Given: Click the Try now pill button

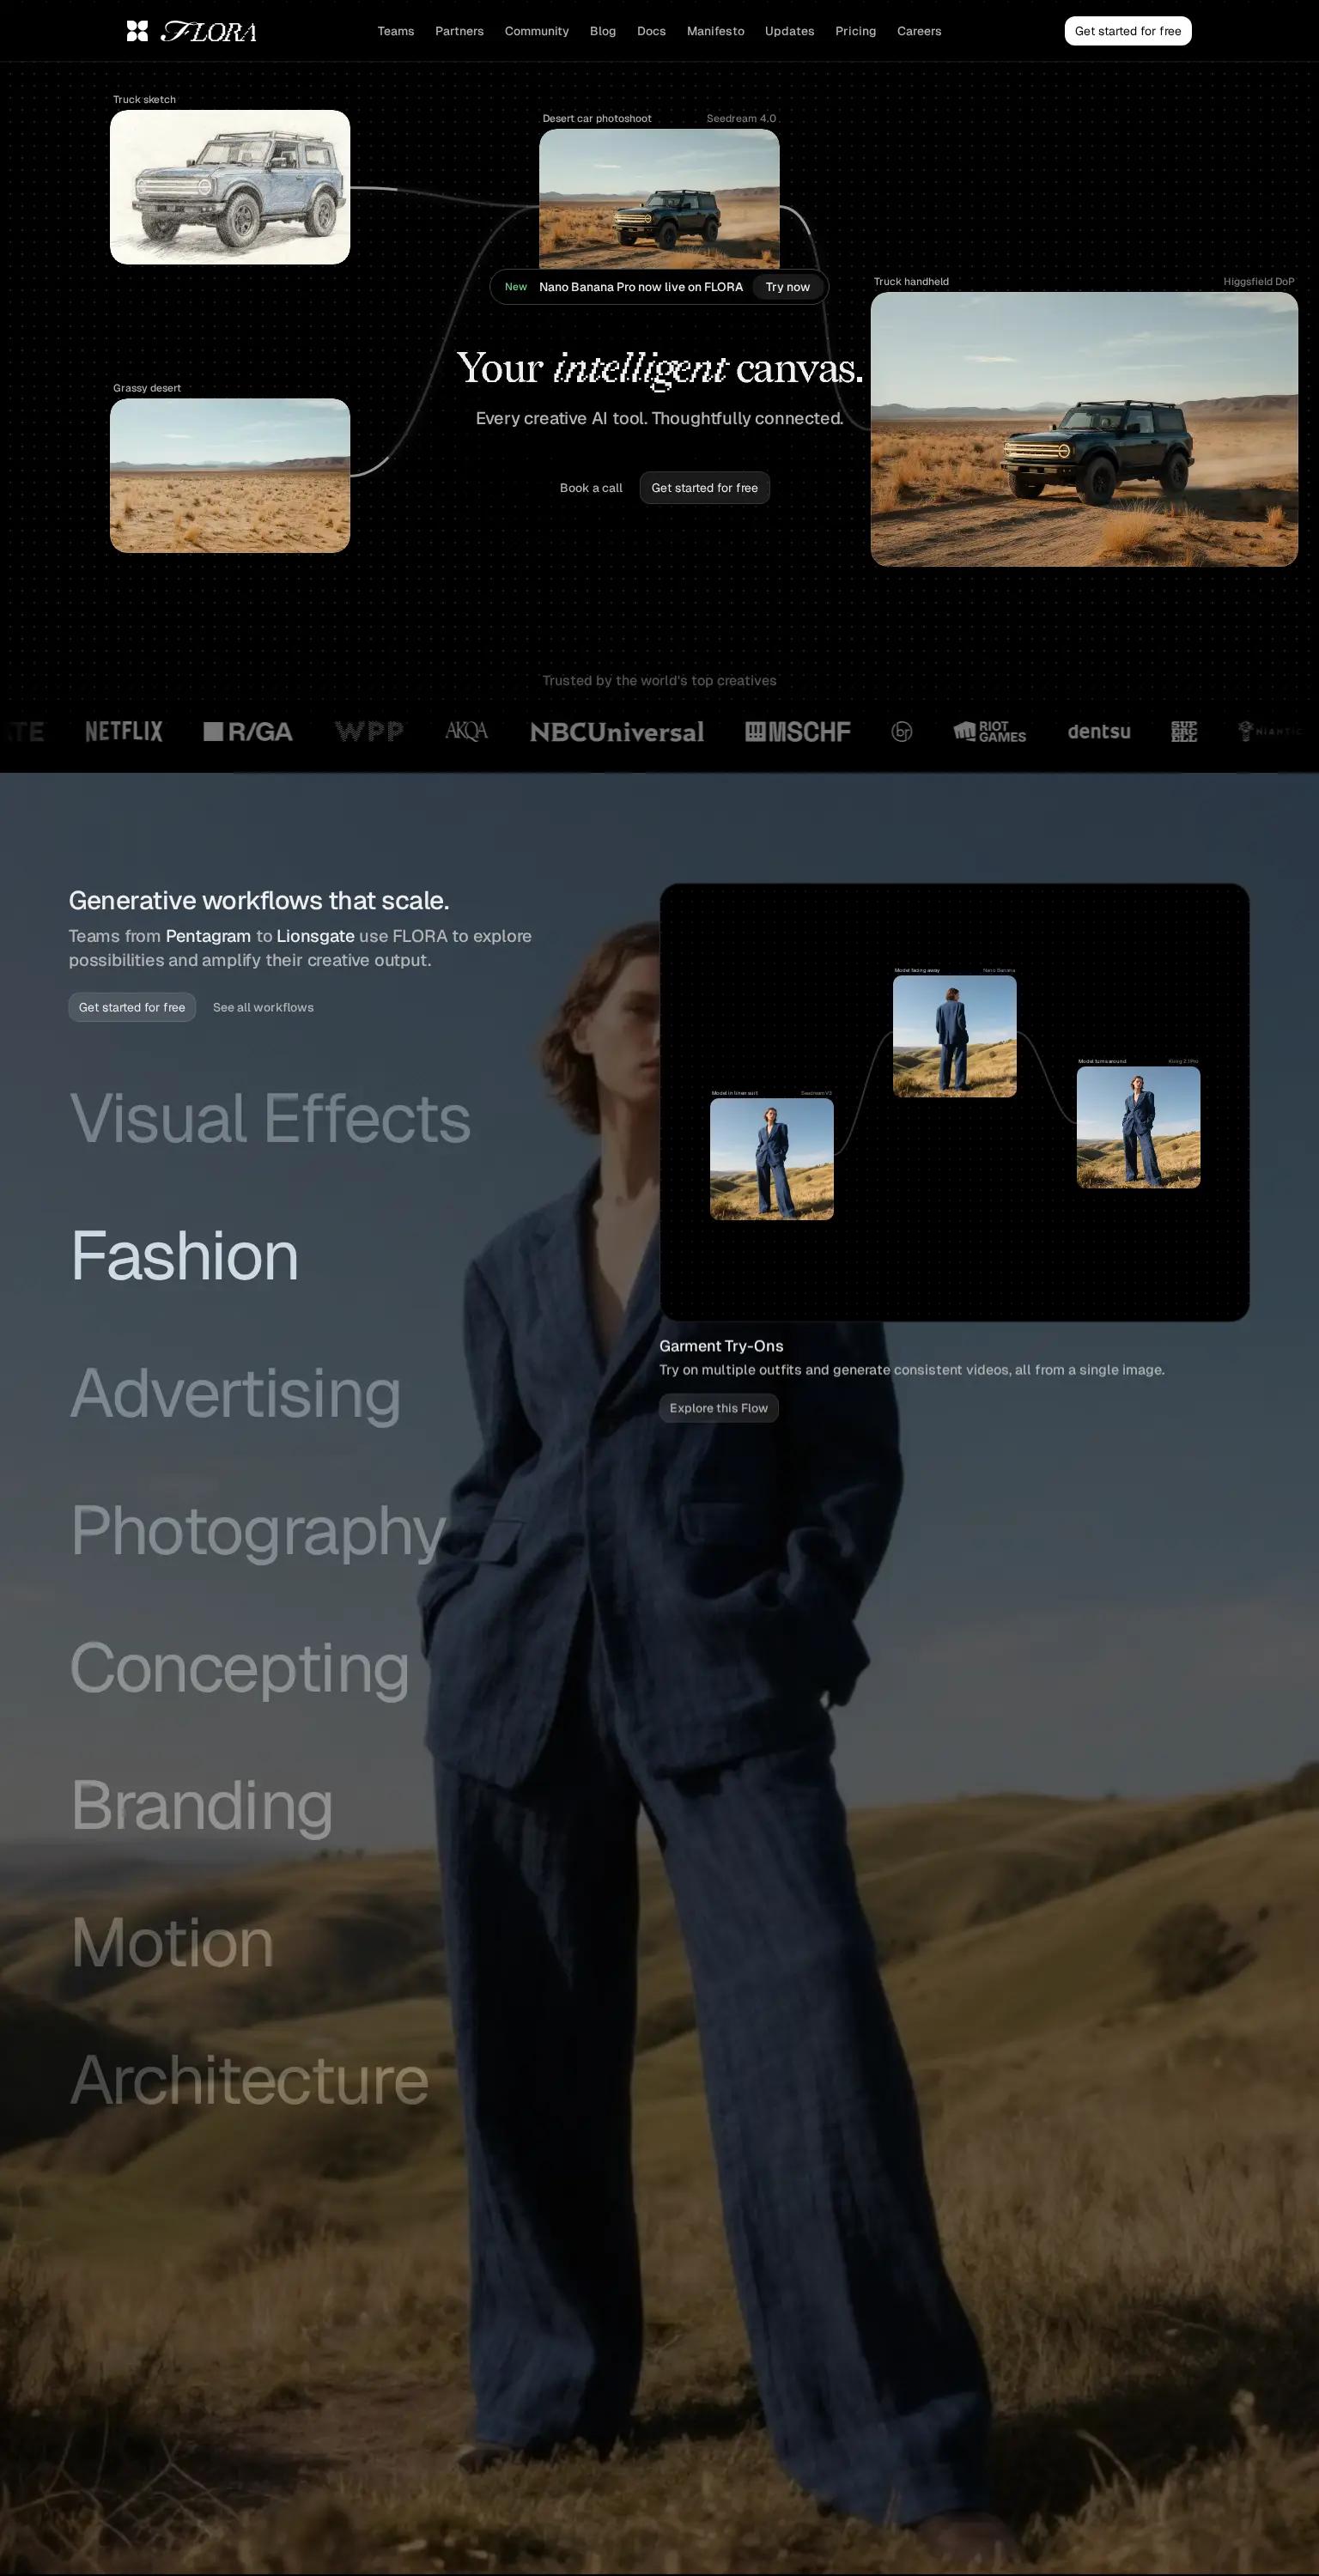Looking at the screenshot, I should (788, 287).
